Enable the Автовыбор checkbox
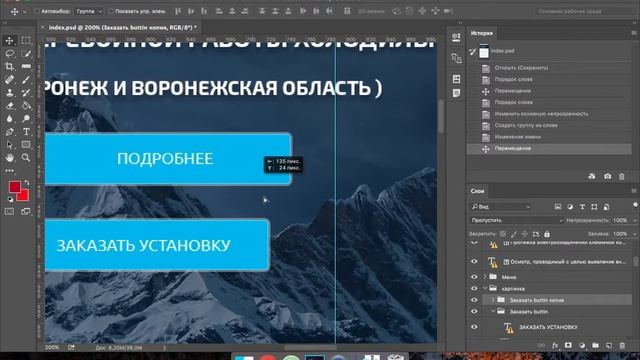 pos(37,11)
